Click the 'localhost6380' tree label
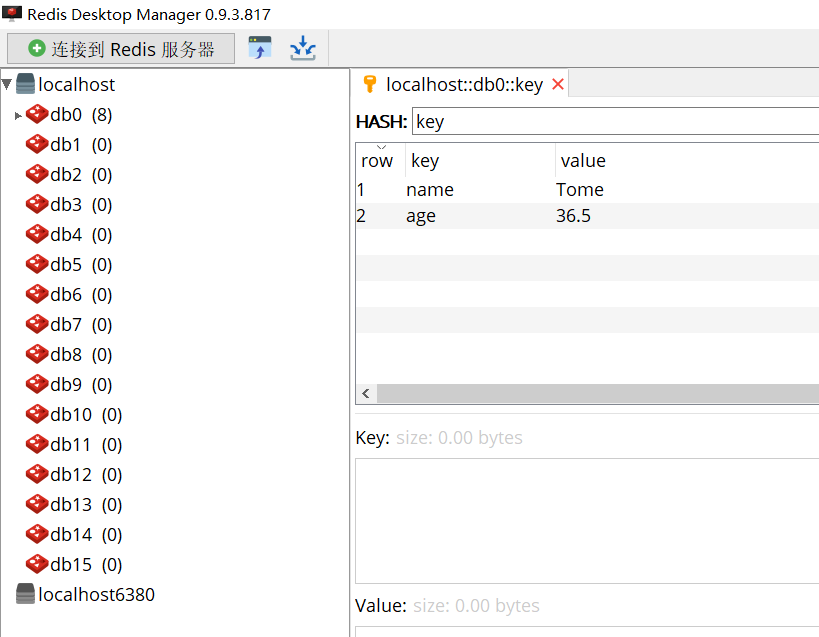This screenshot has width=819, height=637. click(x=96, y=594)
